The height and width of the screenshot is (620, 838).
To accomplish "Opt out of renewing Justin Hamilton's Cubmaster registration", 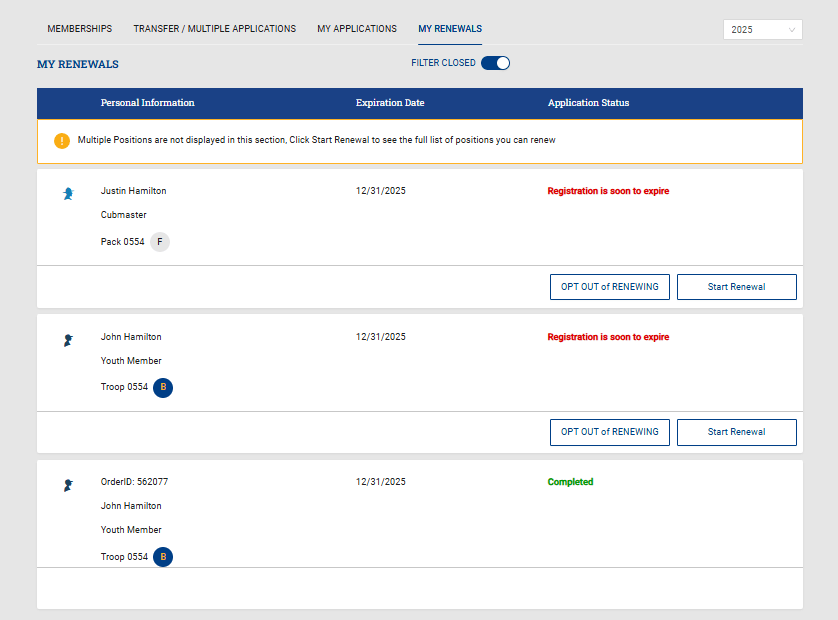I will 609,287.
